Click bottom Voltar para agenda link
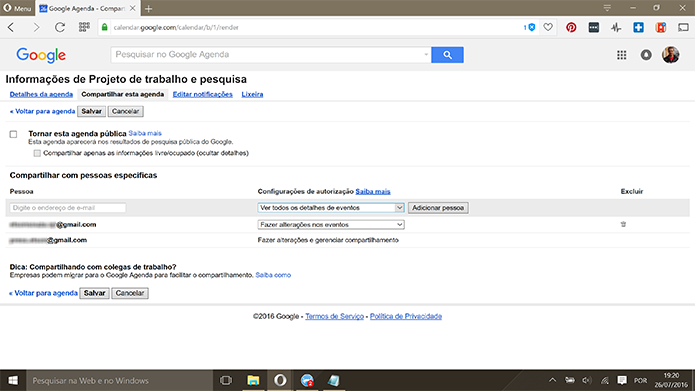 [43, 293]
